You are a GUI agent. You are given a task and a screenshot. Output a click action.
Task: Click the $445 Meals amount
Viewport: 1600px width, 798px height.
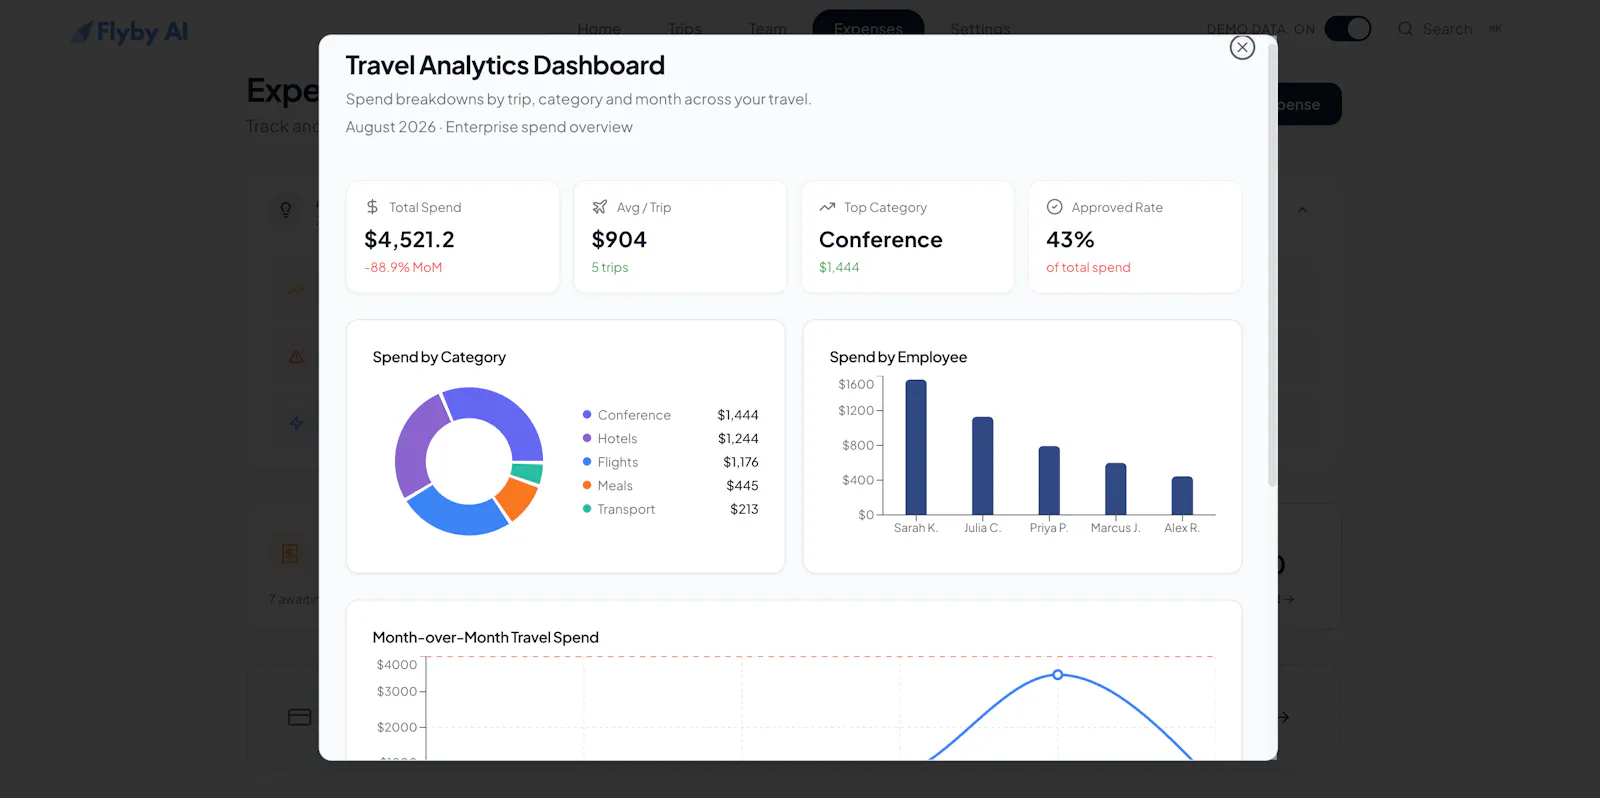pos(742,486)
